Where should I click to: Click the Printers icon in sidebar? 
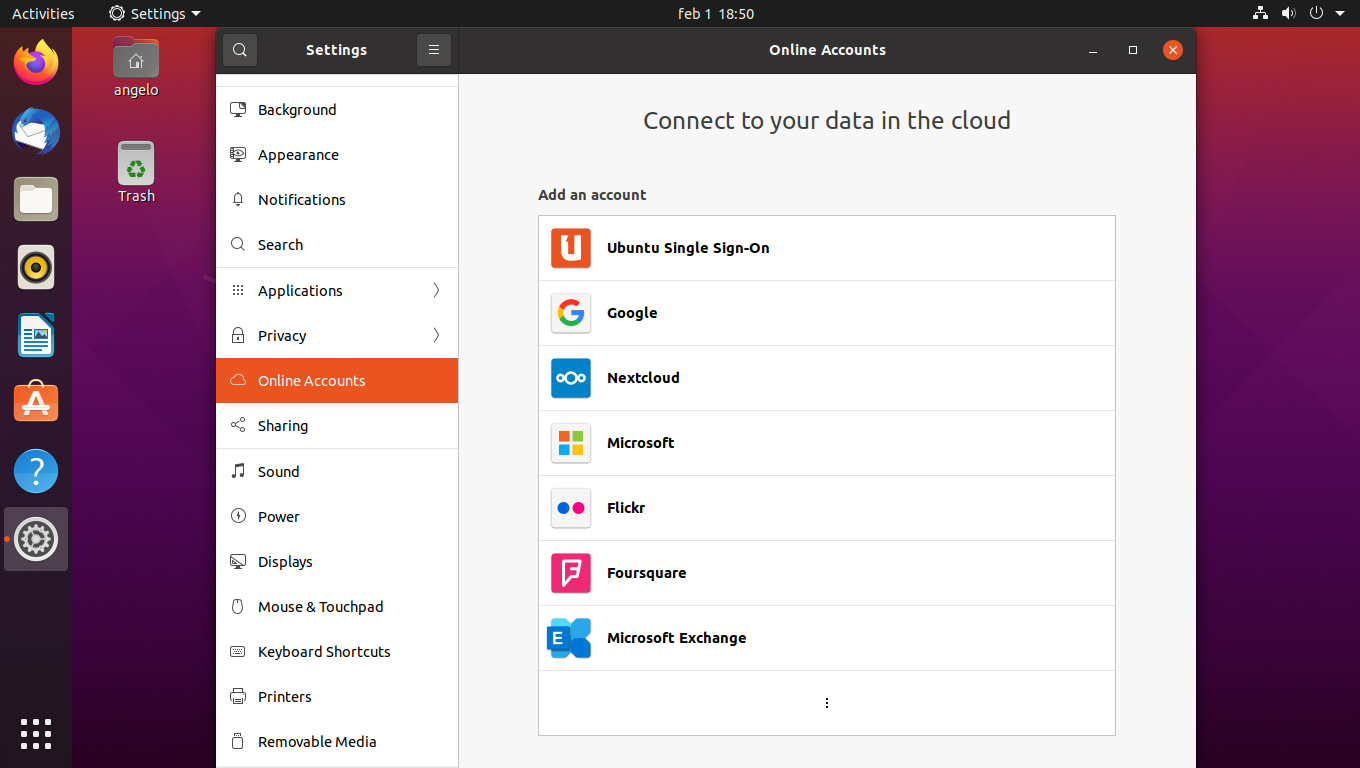(238, 697)
